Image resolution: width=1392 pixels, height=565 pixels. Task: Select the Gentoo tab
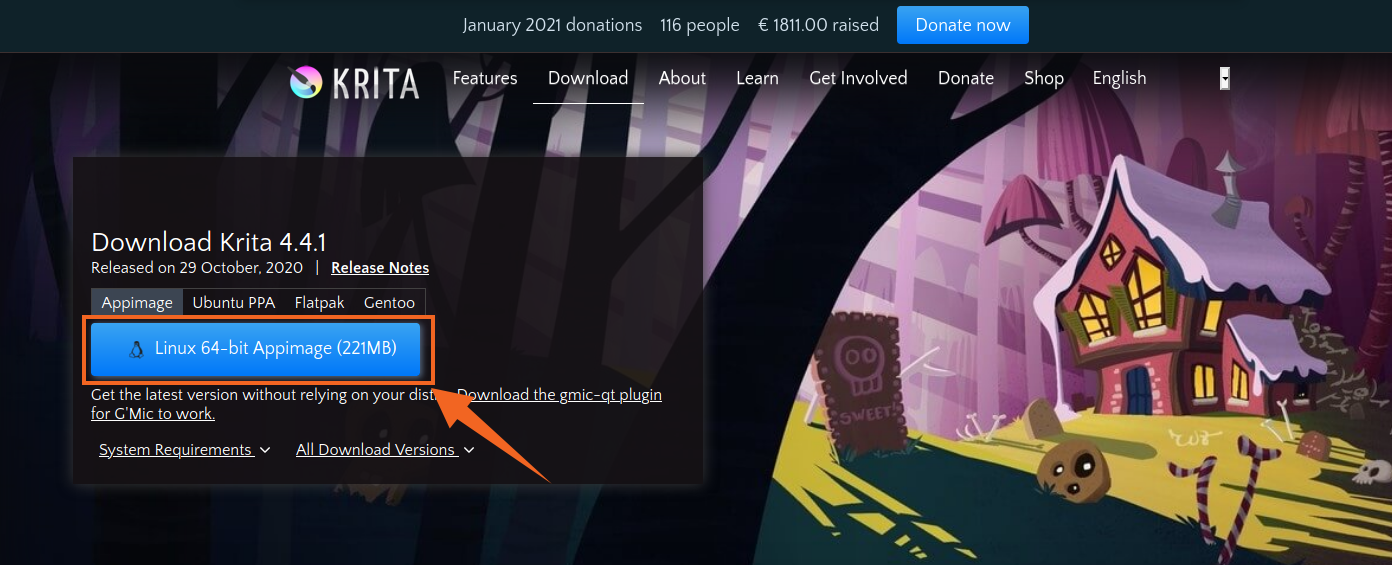[x=389, y=302]
